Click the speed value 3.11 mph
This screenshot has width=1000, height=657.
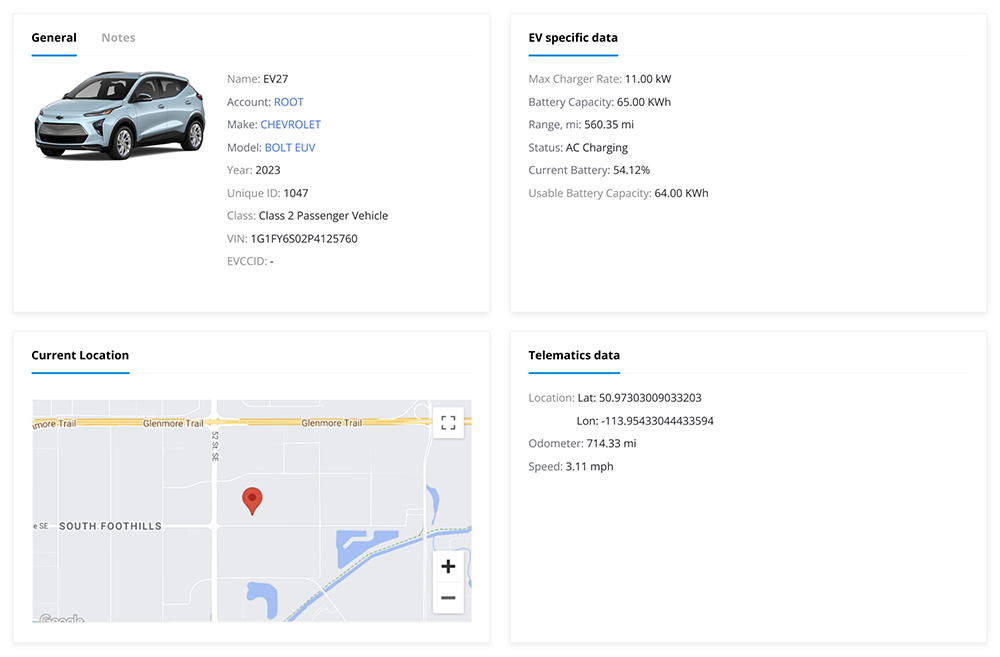(x=589, y=466)
